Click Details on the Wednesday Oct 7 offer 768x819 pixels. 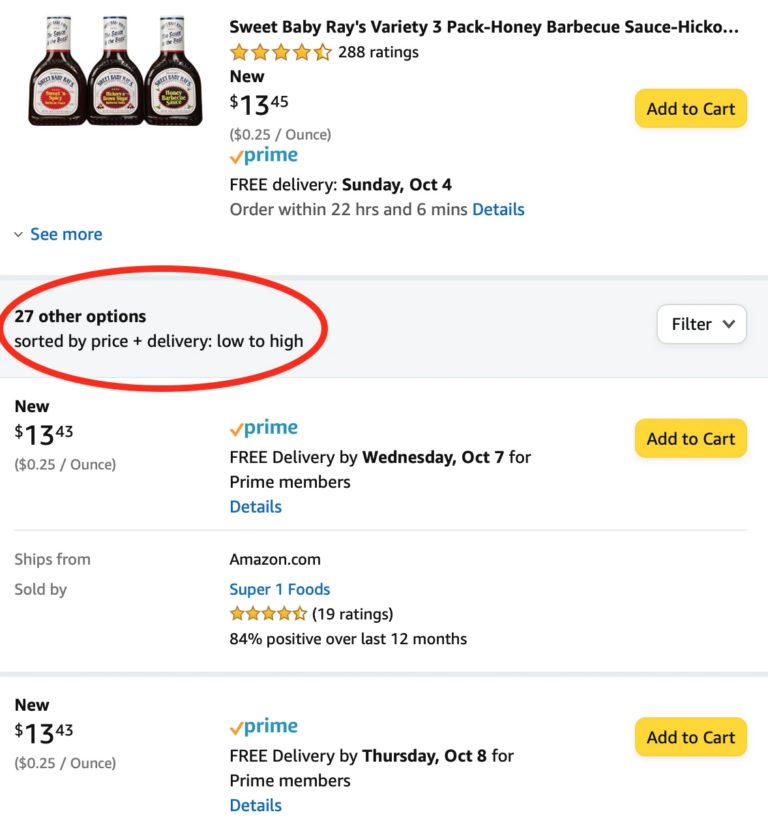tap(255, 507)
